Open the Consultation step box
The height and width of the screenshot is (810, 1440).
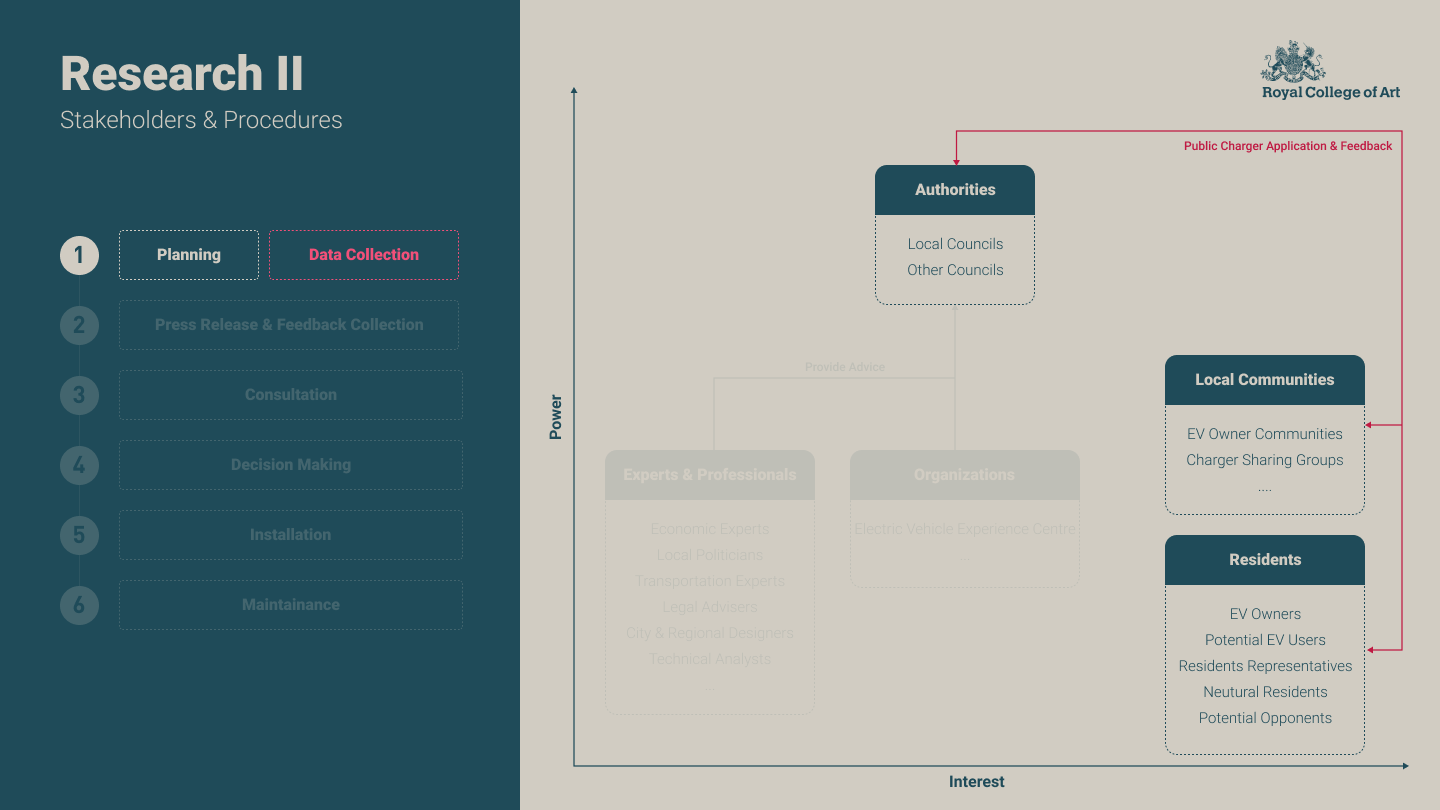coord(291,395)
